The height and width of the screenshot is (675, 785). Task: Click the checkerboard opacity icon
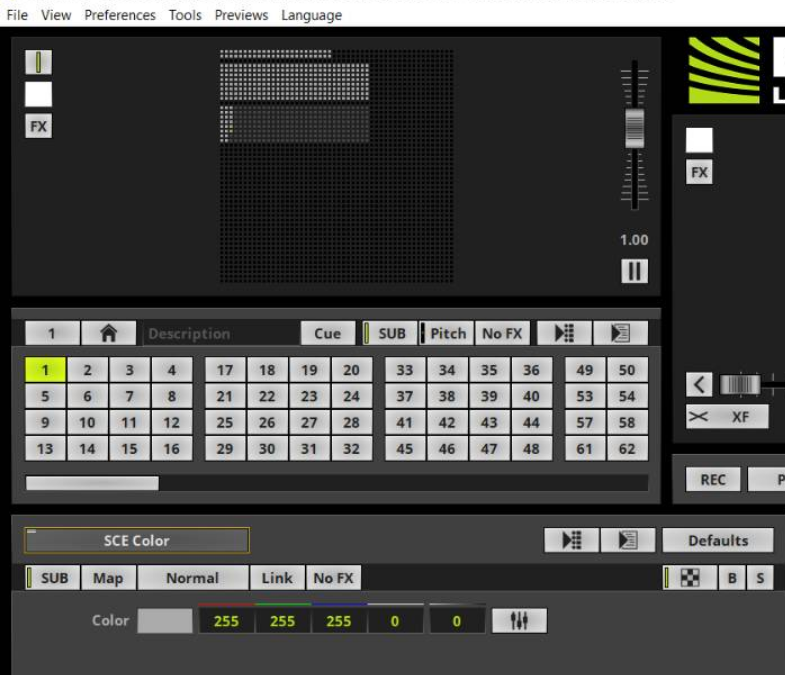(x=690, y=578)
